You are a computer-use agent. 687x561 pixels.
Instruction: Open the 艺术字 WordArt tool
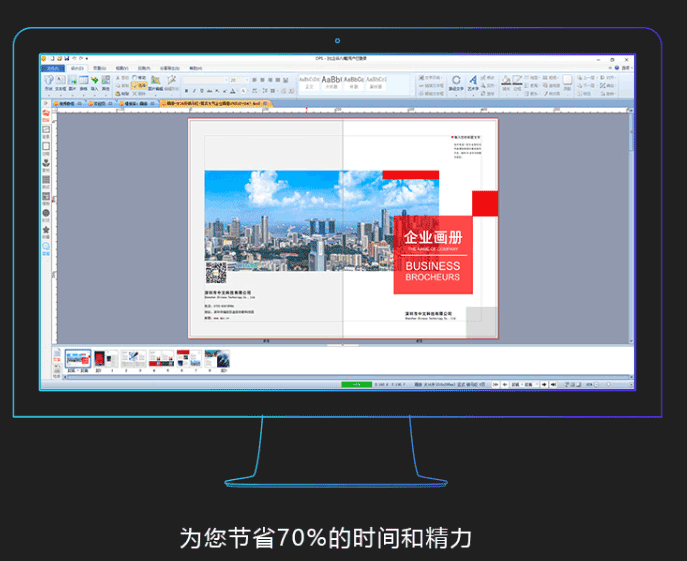pos(473,83)
